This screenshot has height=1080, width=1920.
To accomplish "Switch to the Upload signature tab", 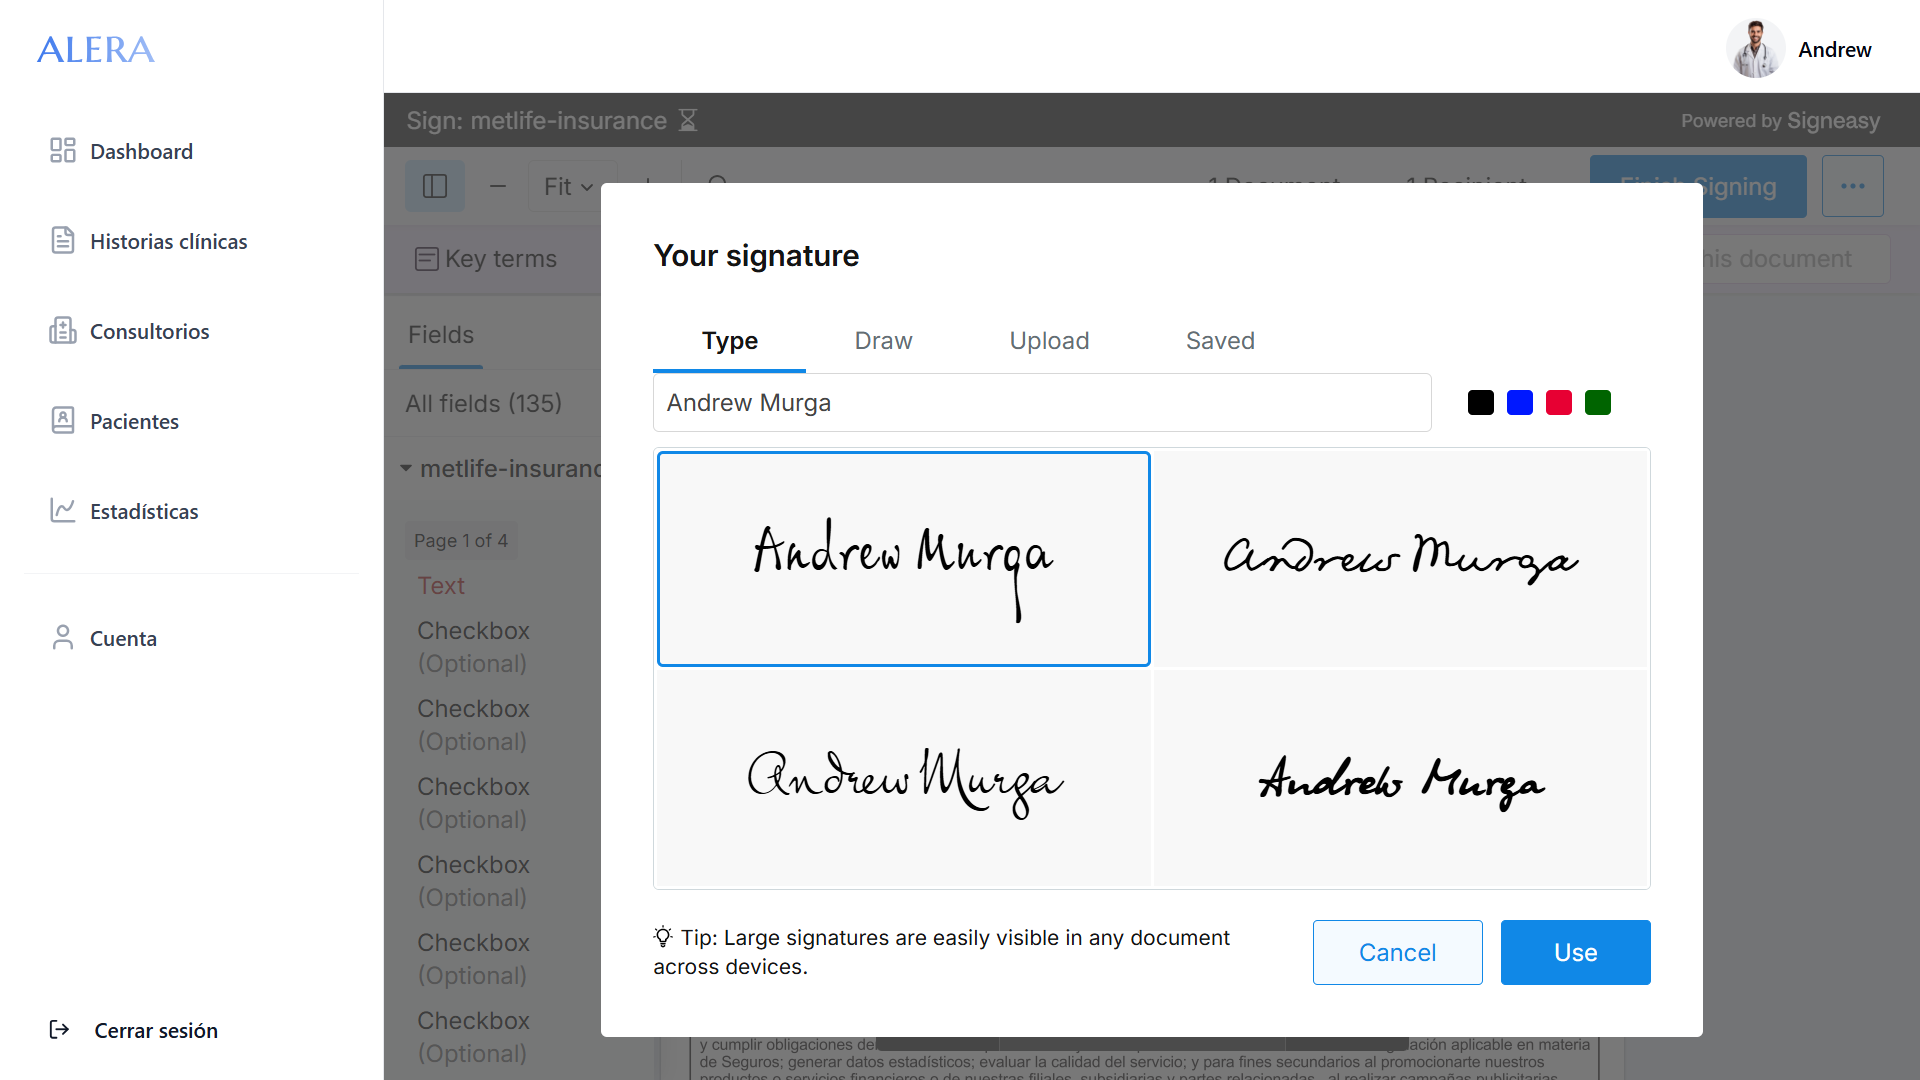I will coord(1049,341).
